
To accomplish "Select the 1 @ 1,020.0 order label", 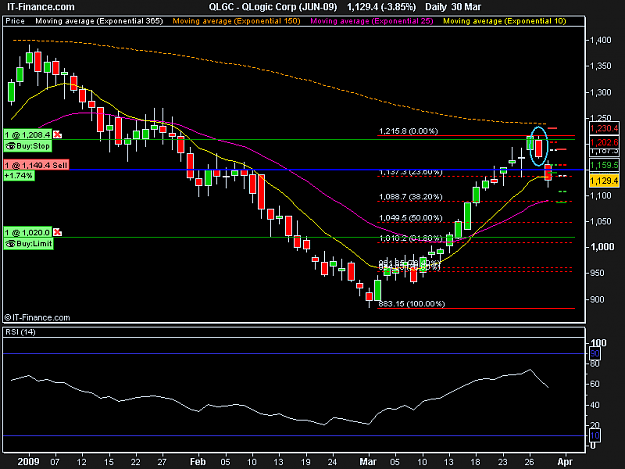I will (28, 232).
